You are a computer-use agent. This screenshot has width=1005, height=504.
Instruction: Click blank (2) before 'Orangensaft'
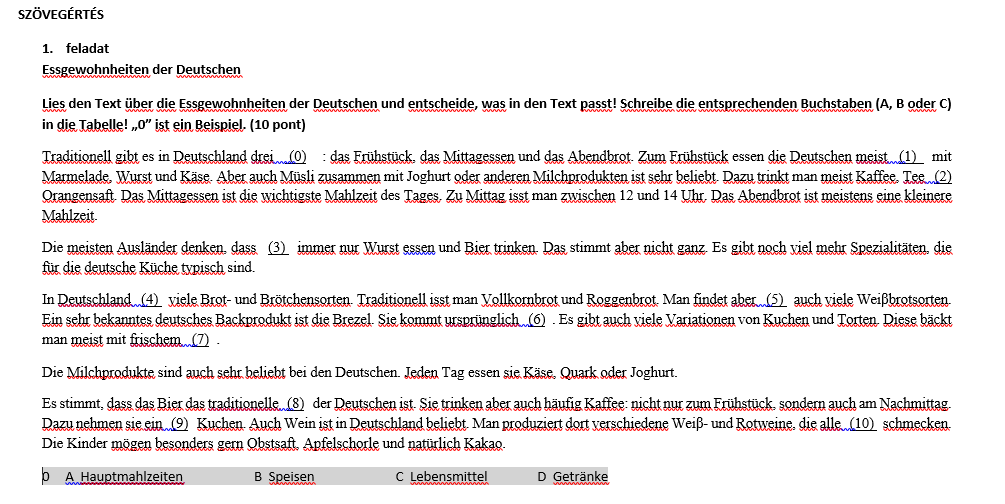(941, 176)
